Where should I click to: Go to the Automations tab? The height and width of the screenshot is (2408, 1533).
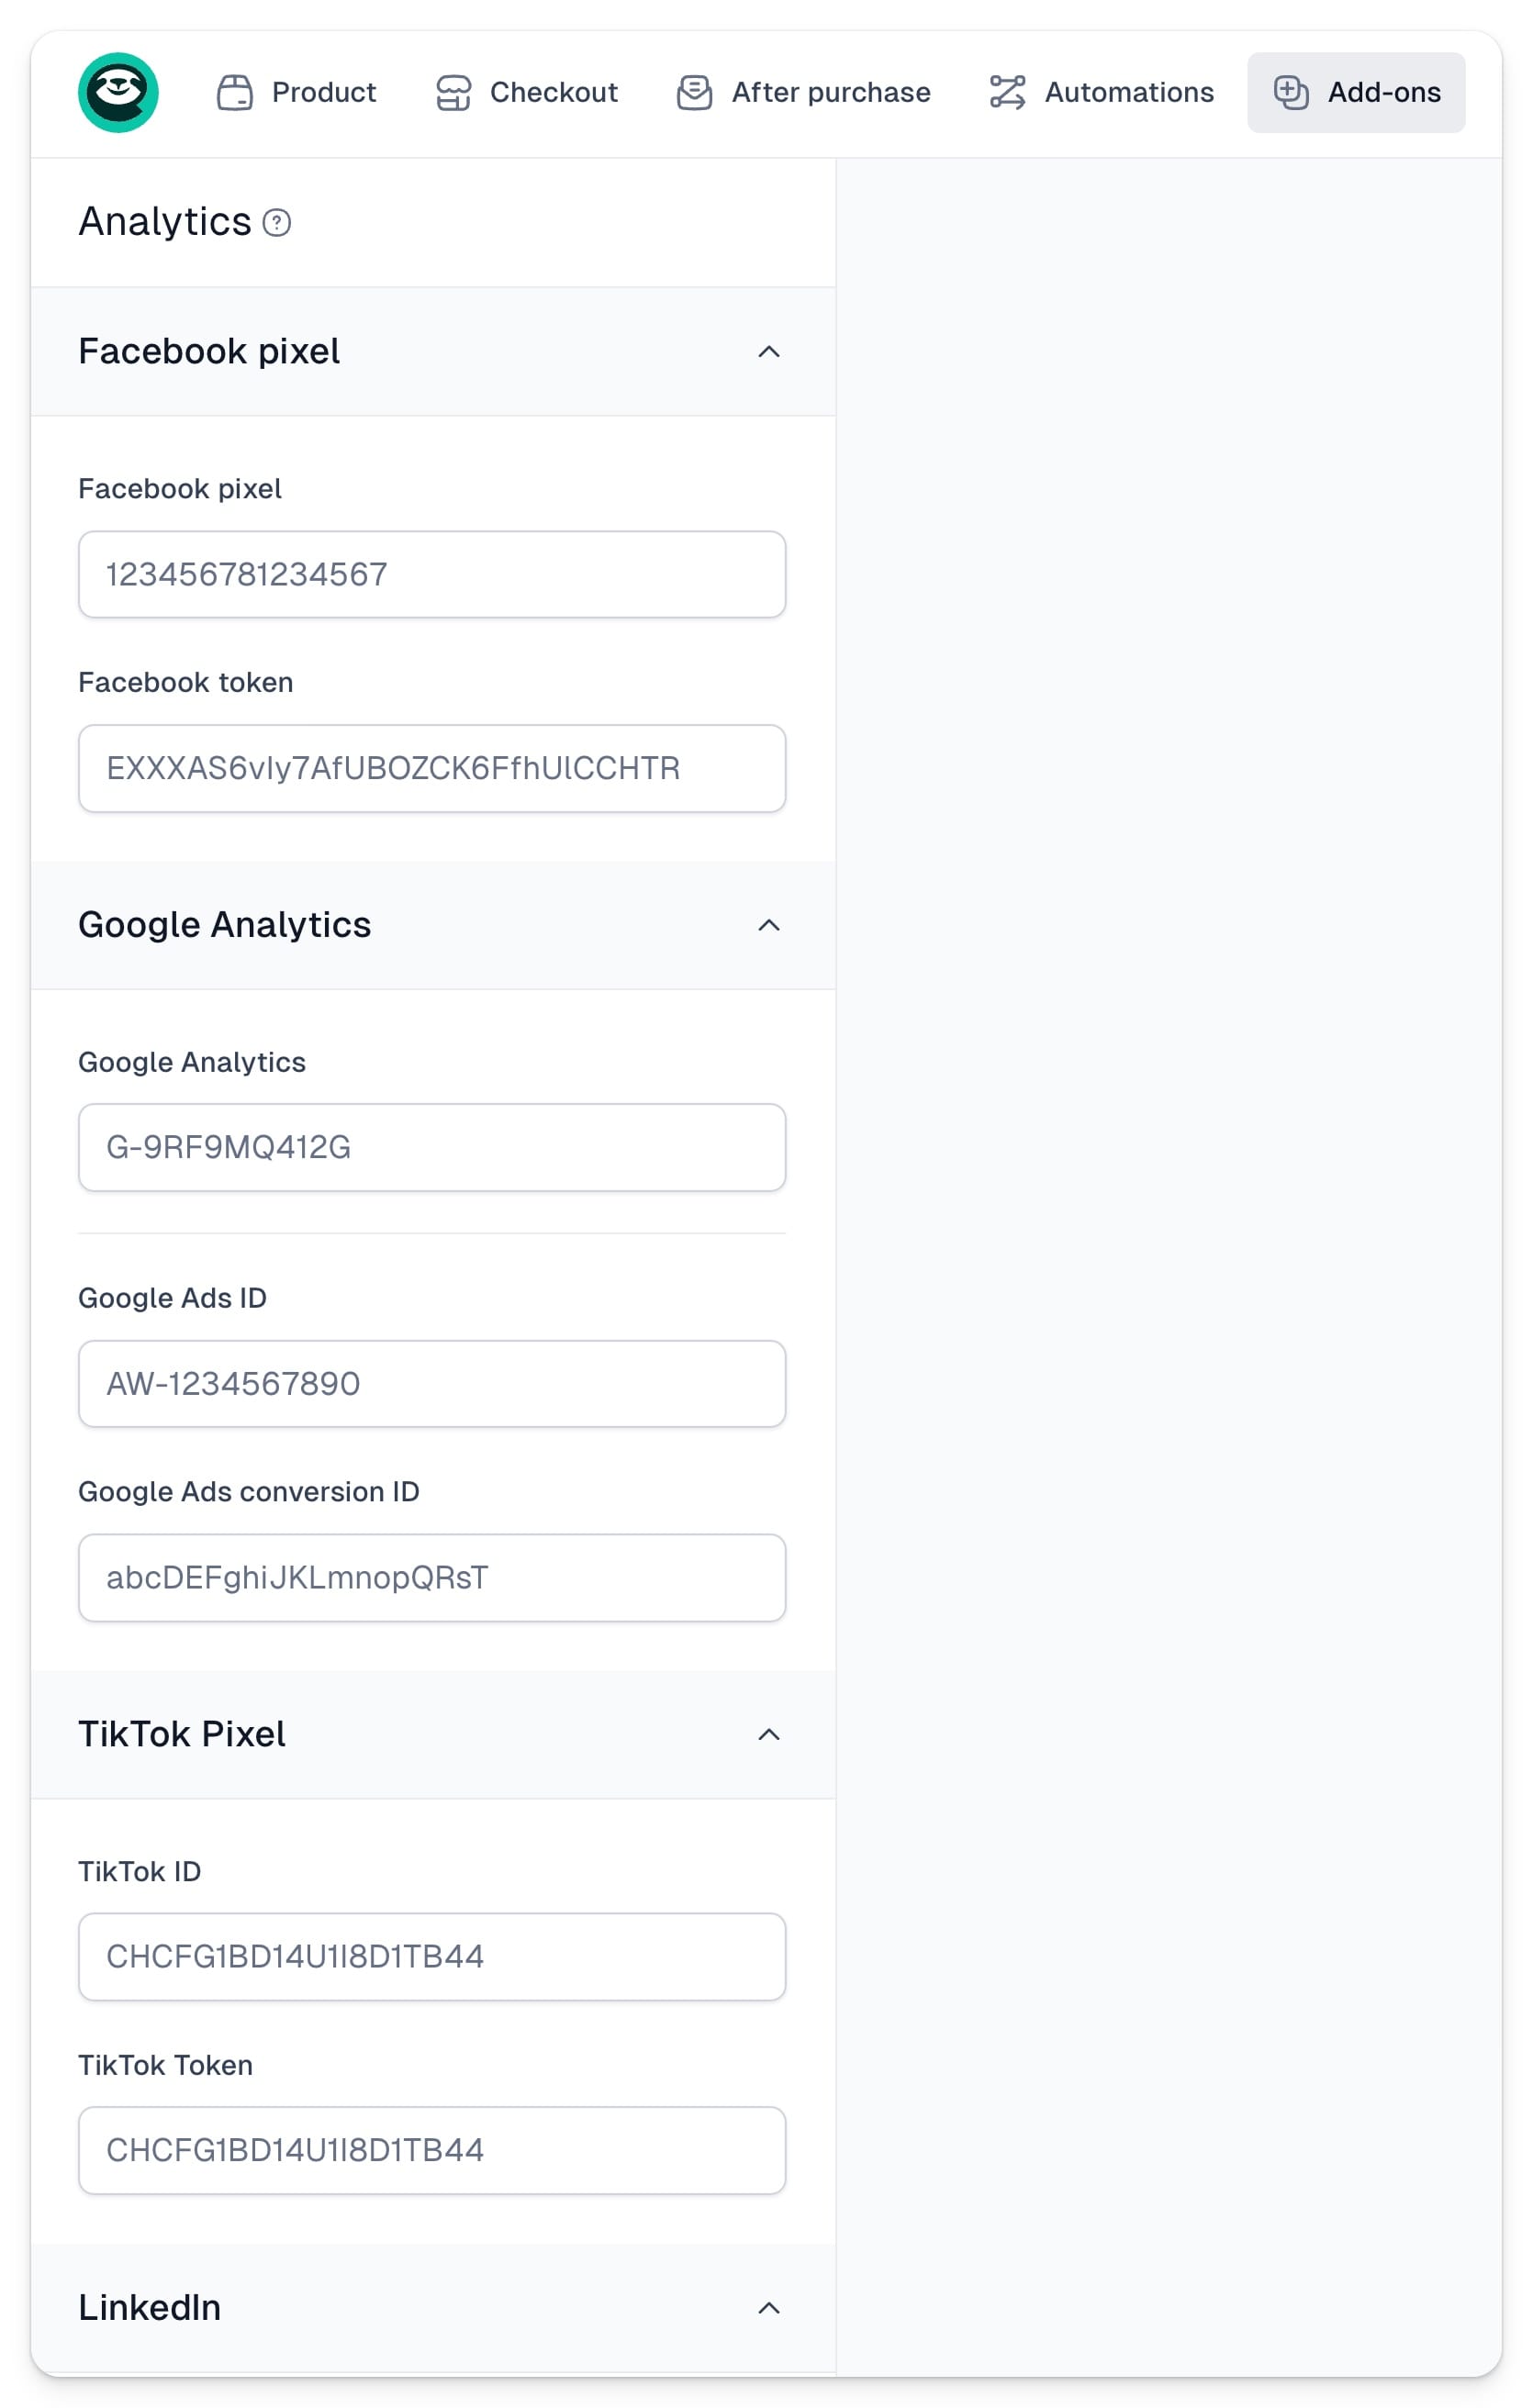(x=1101, y=92)
